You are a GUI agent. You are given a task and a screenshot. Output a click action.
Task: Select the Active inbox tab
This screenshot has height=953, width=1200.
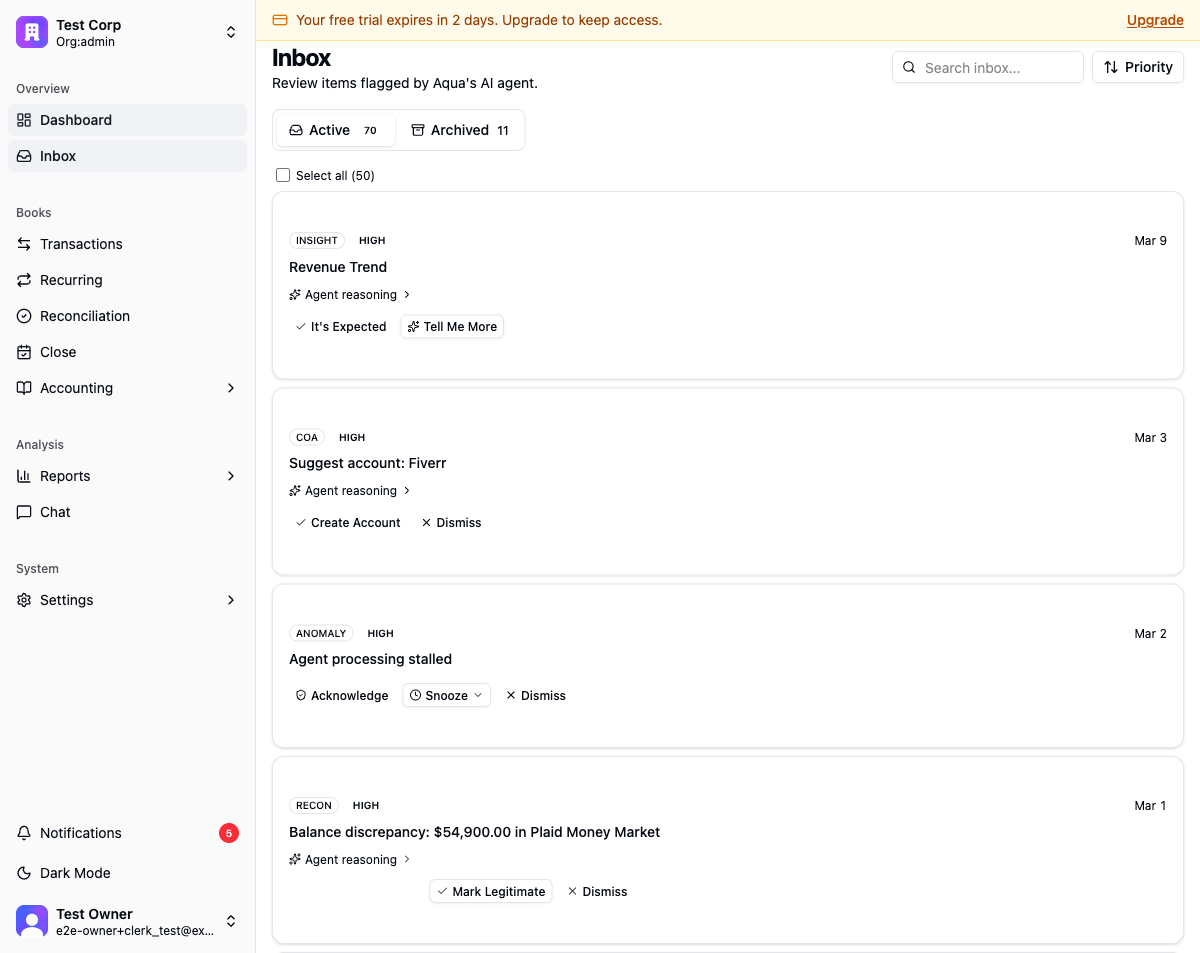(335, 130)
